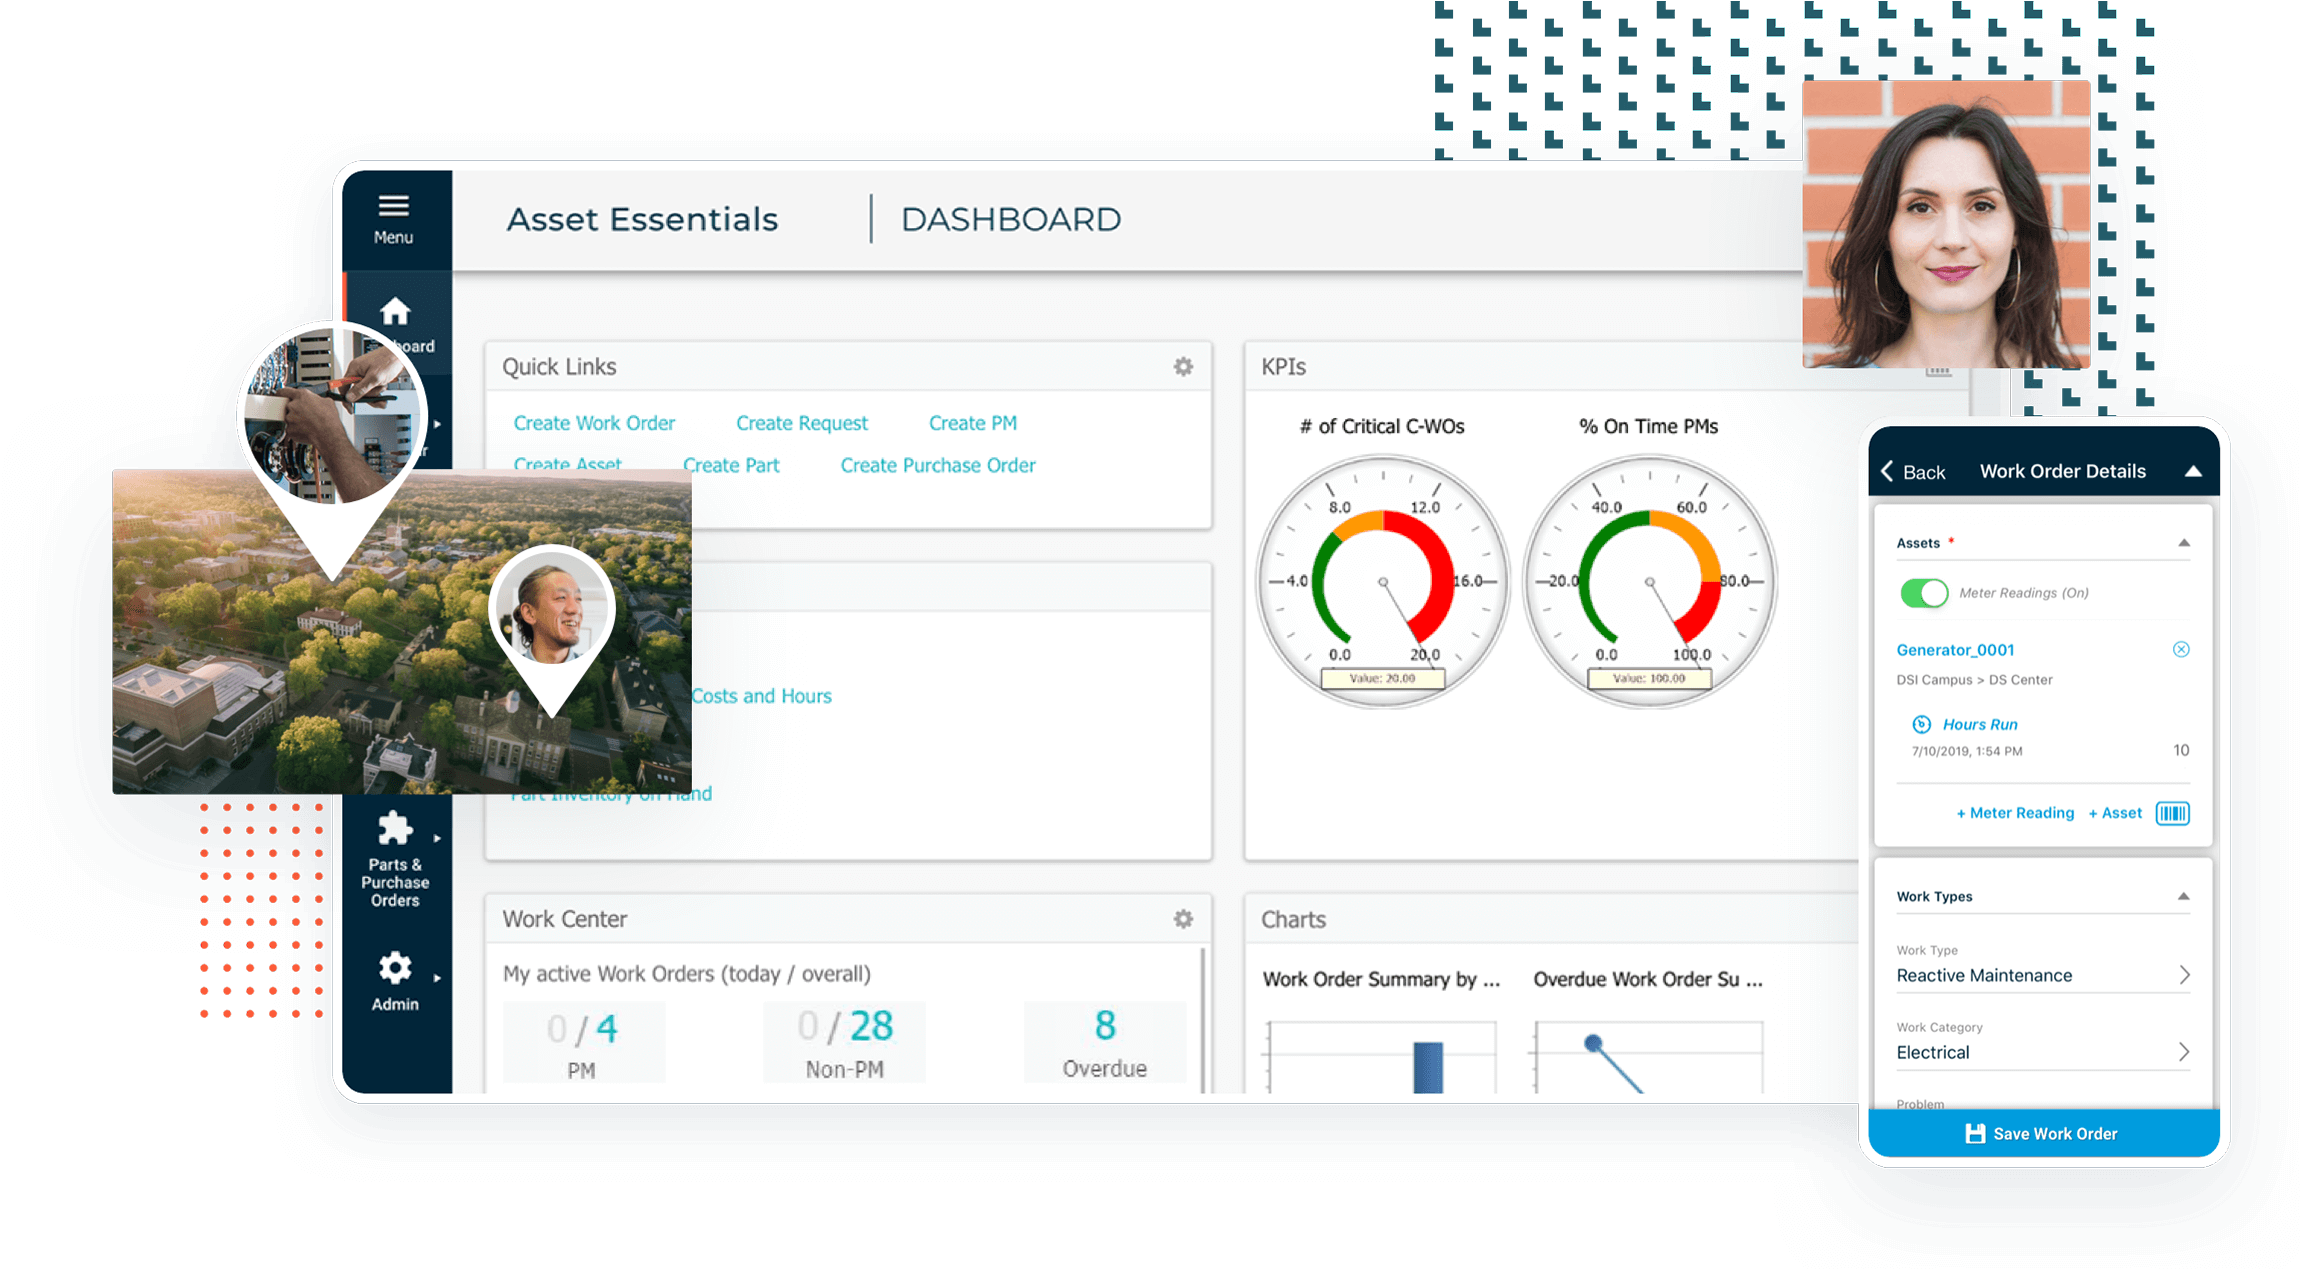The height and width of the screenshot is (1269, 2301).
Task: Open the Hours Run meter link
Action: click(1980, 724)
